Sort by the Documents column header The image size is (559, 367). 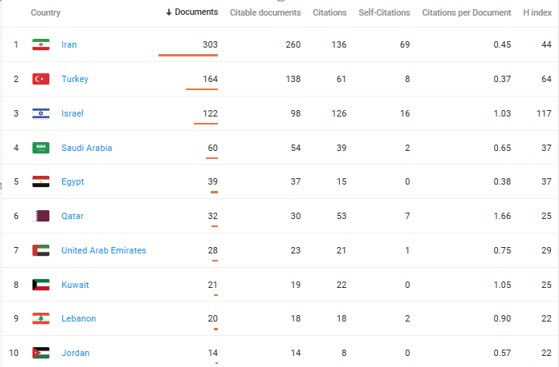[x=192, y=12]
